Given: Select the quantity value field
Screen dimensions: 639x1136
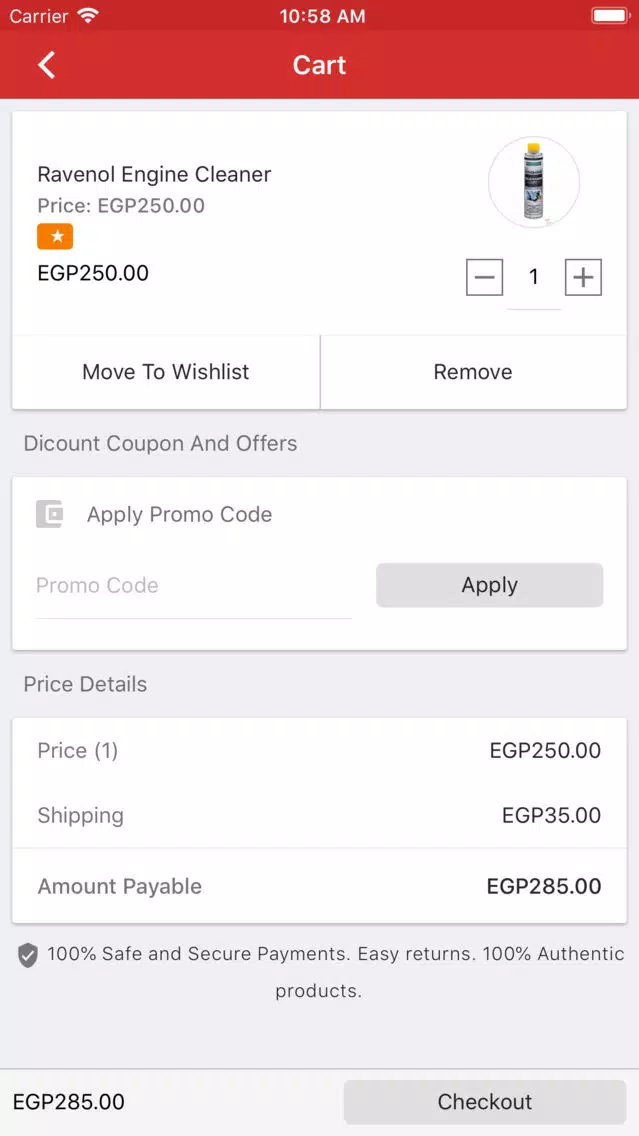Looking at the screenshot, I should pyautogui.click(x=534, y=277).
